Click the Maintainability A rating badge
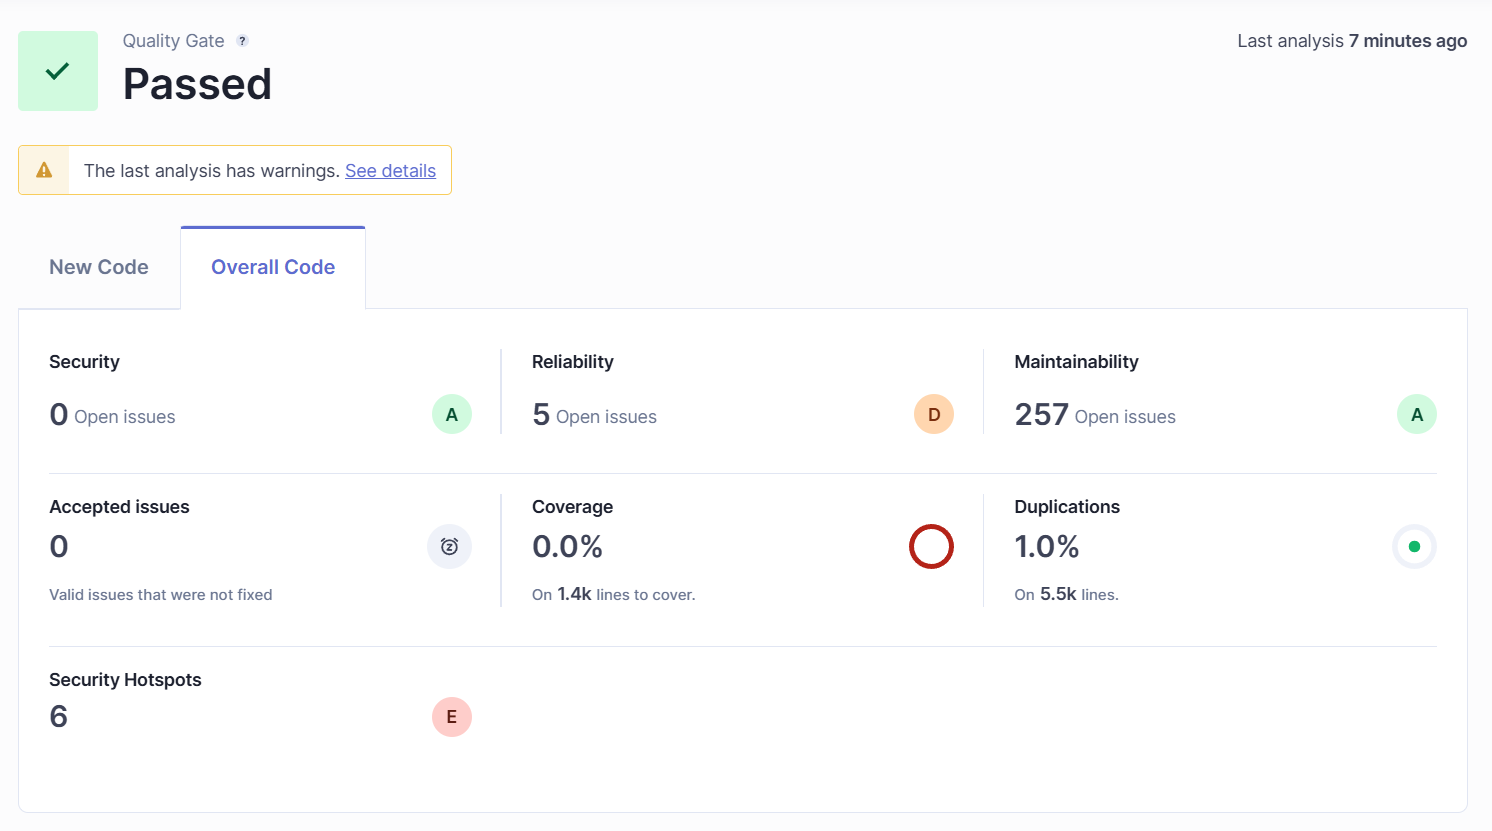Image resolution: width=1492 pixels, height=831 pixels. [1417, 414]
